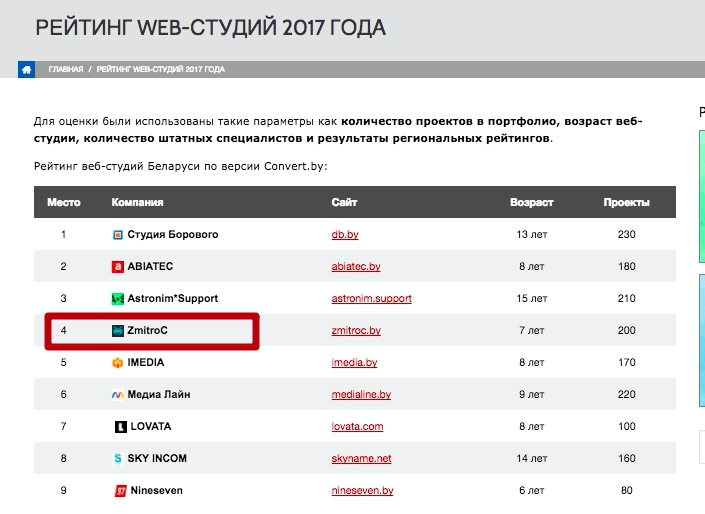Image resolution: width=705 pixels, height=514 pixels.
Task: Click the 15 лет age cell
Action: click(531, 298)
